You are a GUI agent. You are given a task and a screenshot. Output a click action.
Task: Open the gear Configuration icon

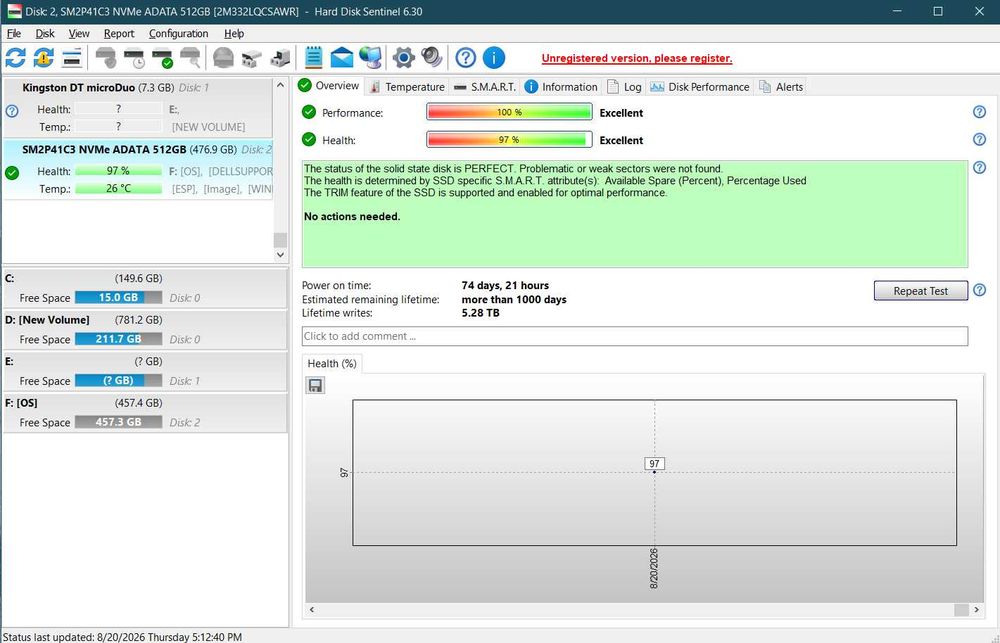point(404,58)
